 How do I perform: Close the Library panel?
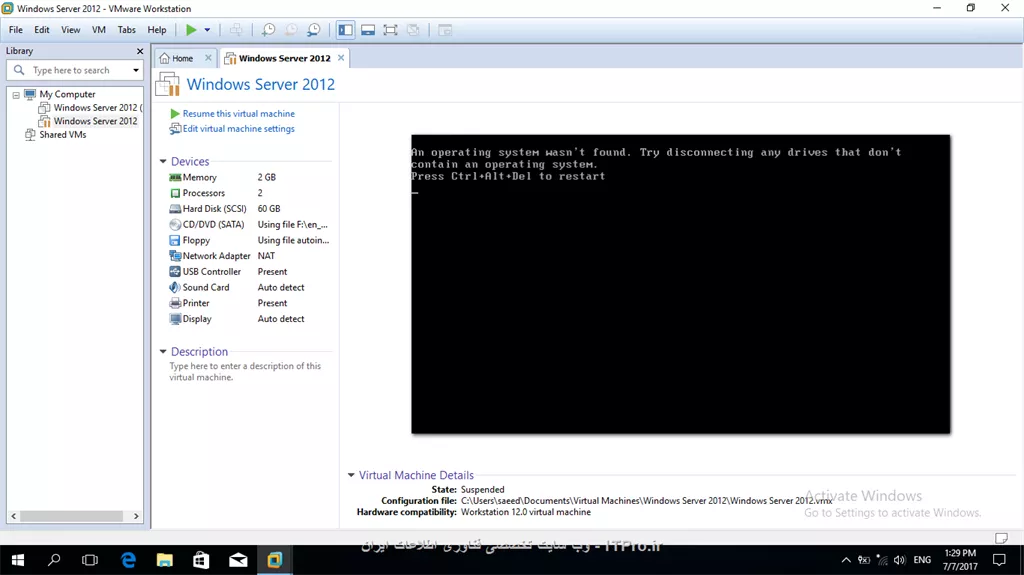tap(140, 51)
